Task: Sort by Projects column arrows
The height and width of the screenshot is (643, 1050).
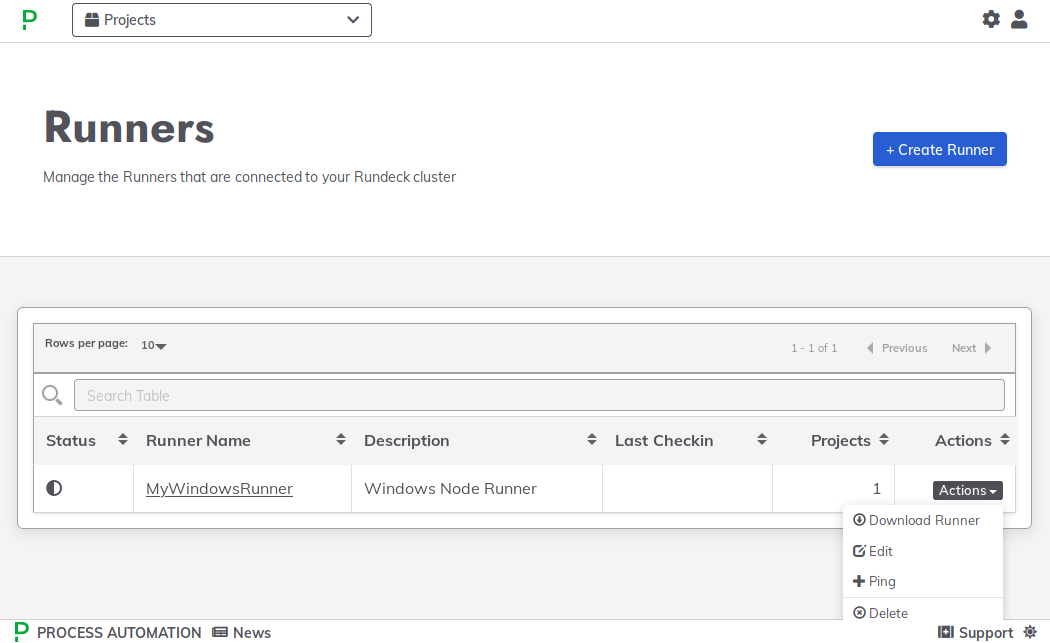Action: tap(884, 439)
